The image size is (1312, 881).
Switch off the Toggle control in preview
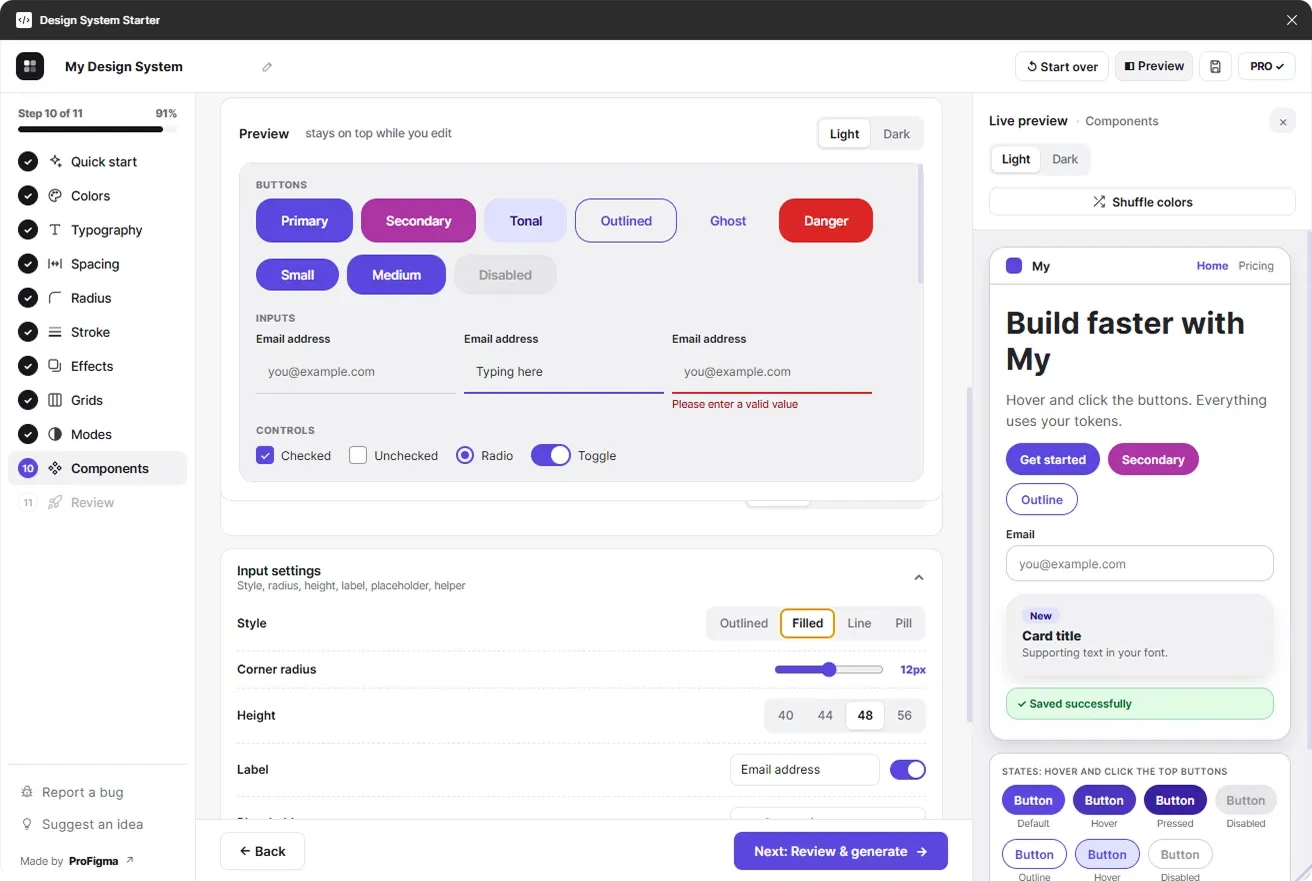[550, 455]
